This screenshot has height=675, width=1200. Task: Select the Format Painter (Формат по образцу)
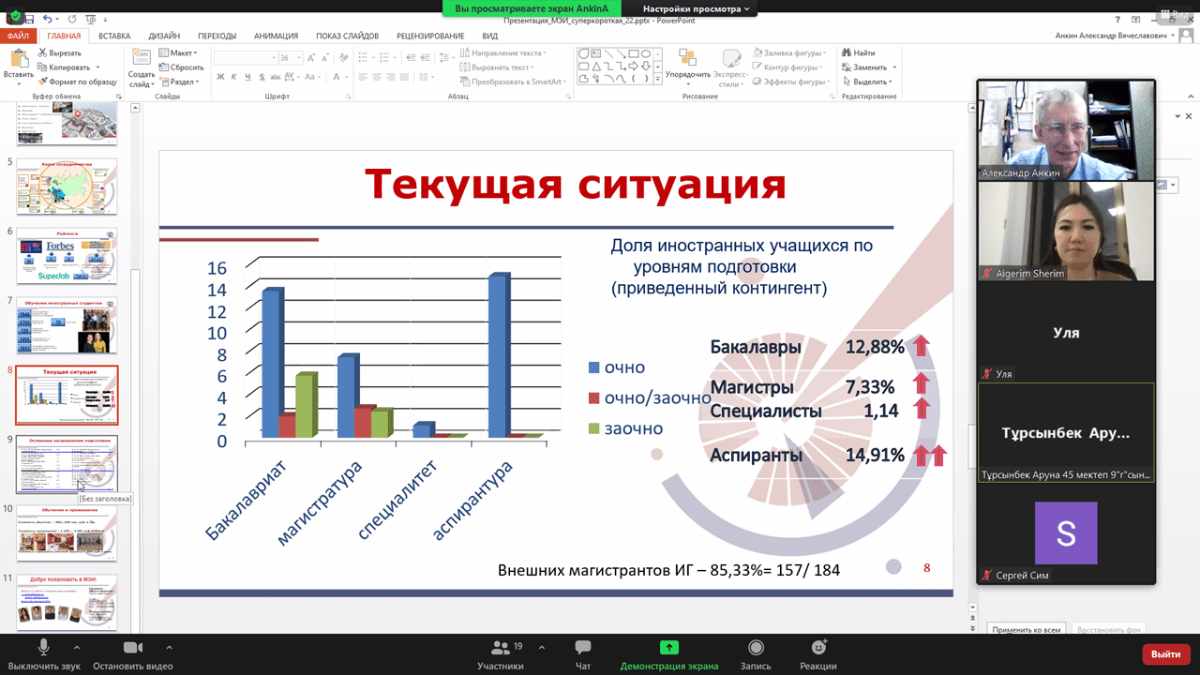point(77,82)
